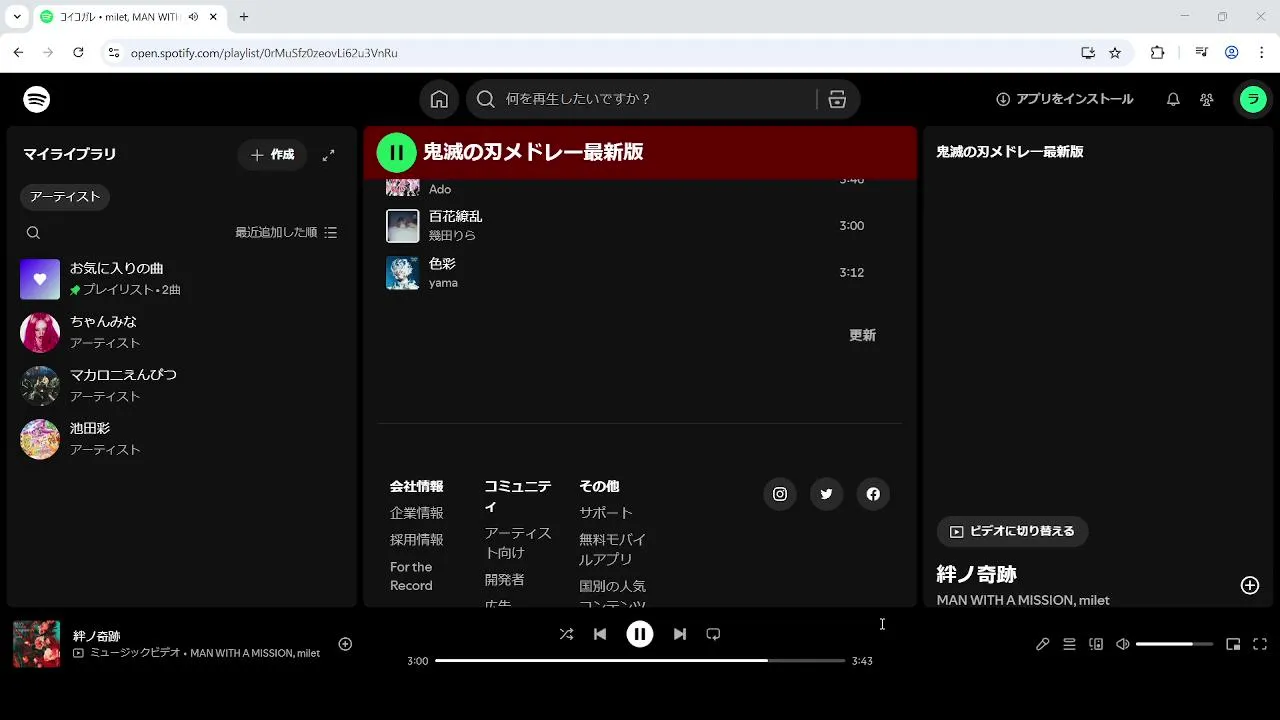The width and height of the screenshot is (1280, 720).
Task: Click the browser address bar URL
Action: pos(264,53)
